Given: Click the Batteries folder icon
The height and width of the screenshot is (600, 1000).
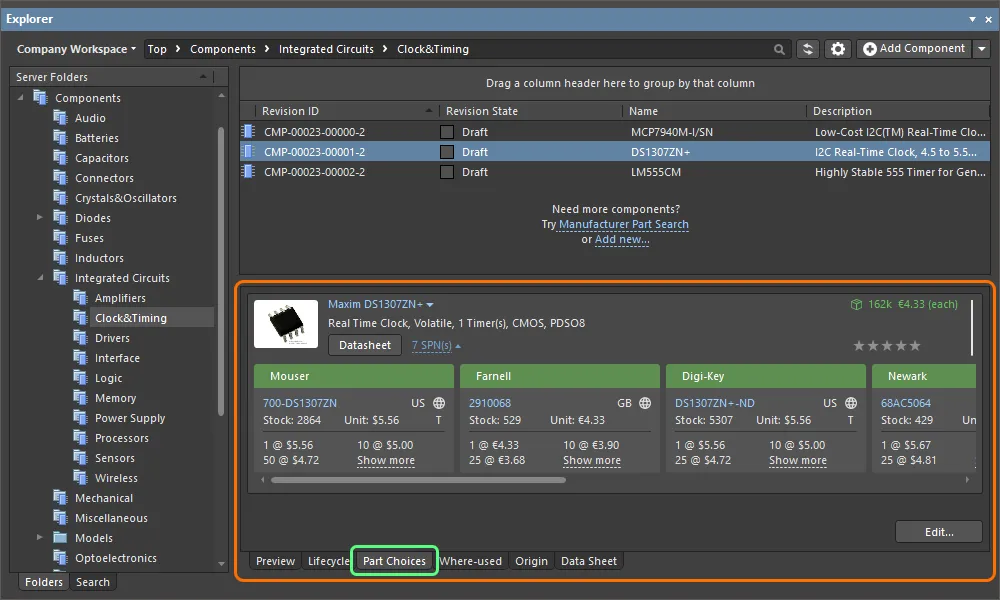Looking at the screenshot, I should [60, 138].
